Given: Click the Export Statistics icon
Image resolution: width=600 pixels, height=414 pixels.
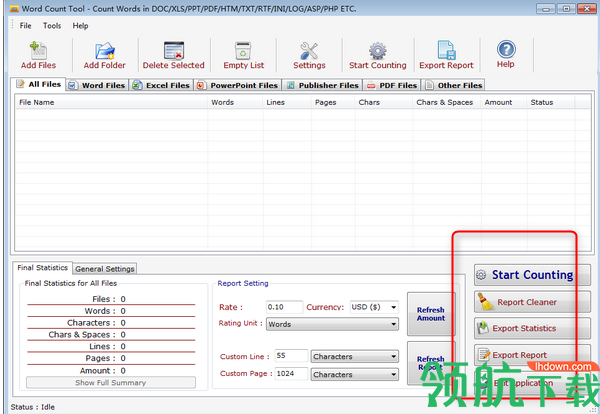Looking at the screenshot, I should pyautogui.click(x=483, y=328).
